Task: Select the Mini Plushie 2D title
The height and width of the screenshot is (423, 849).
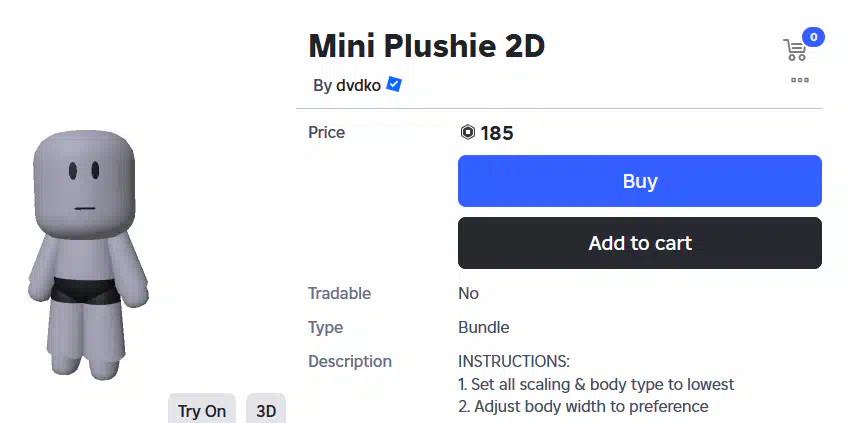Action: [427, 47]
